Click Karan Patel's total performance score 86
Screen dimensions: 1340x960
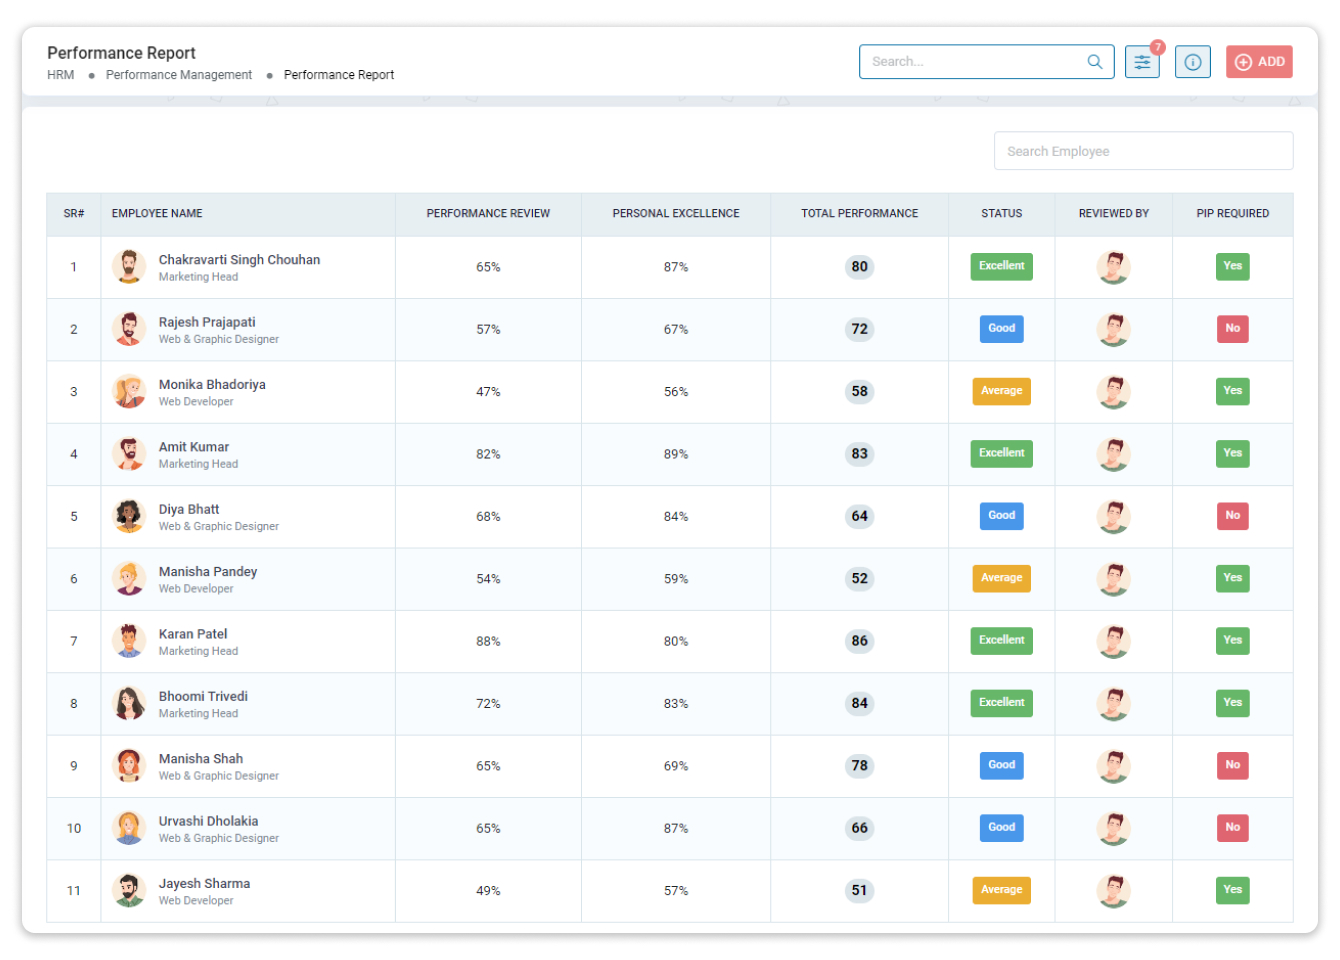859,640
